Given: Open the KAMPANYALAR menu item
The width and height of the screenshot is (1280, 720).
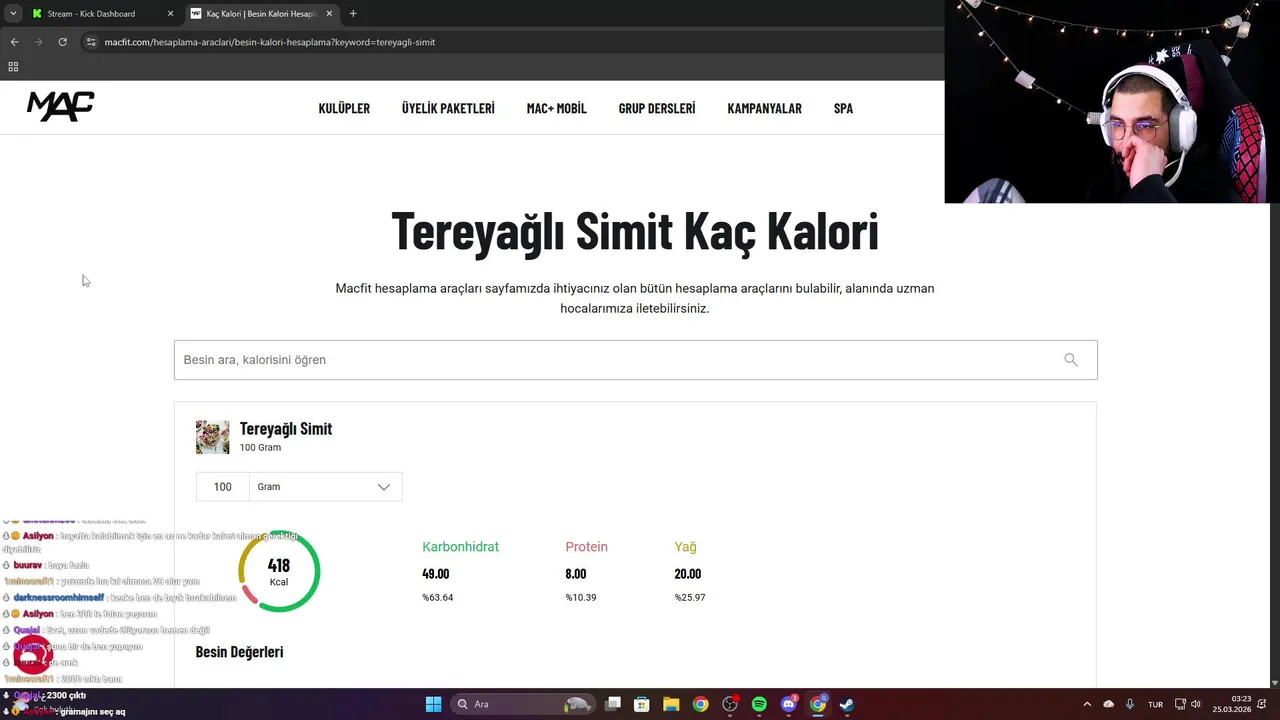Looking at the screenshot, I should click(x=764, y=108).
